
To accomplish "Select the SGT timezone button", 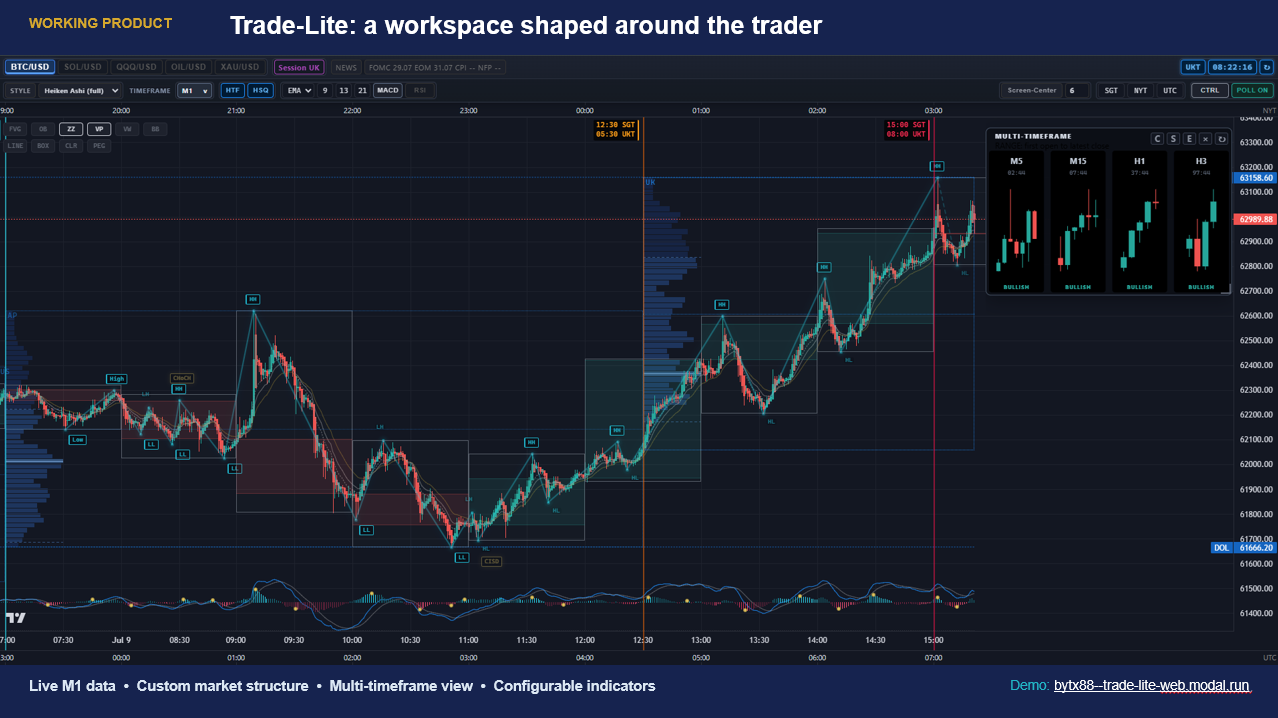I will pyautogui.click(x=1111, y=90).
